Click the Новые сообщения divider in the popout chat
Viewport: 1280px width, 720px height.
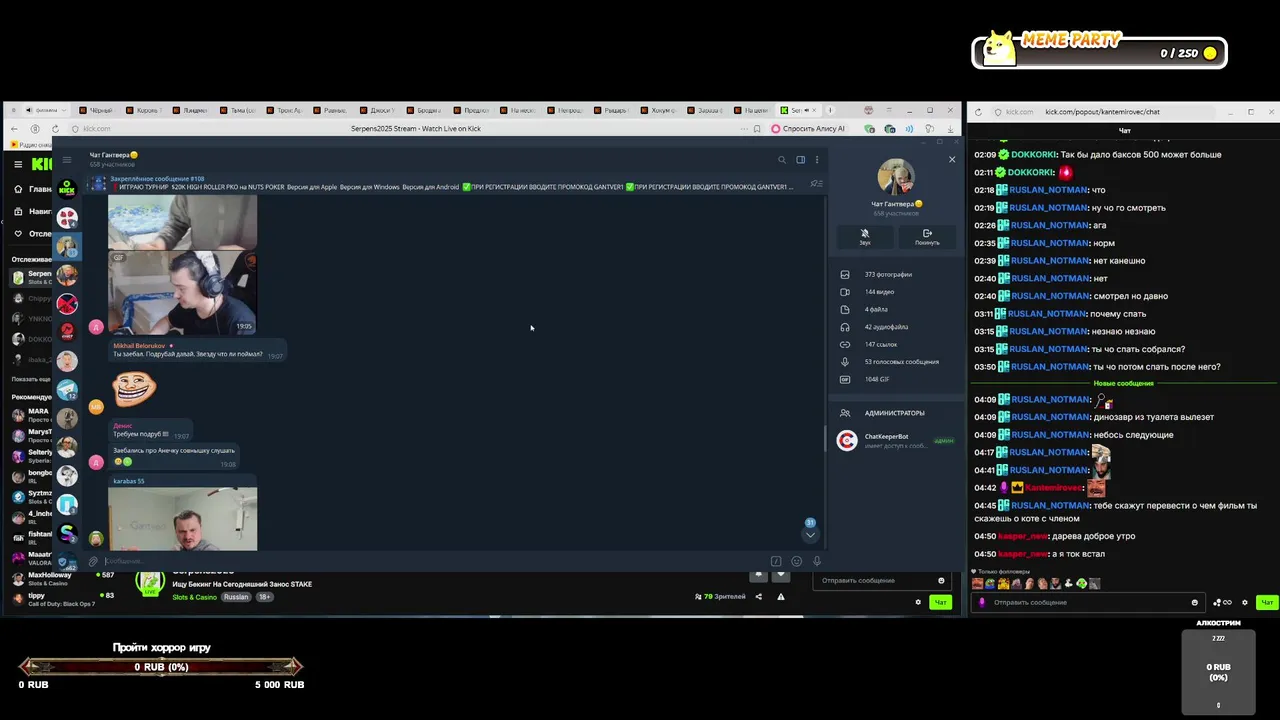point(1123,383)
